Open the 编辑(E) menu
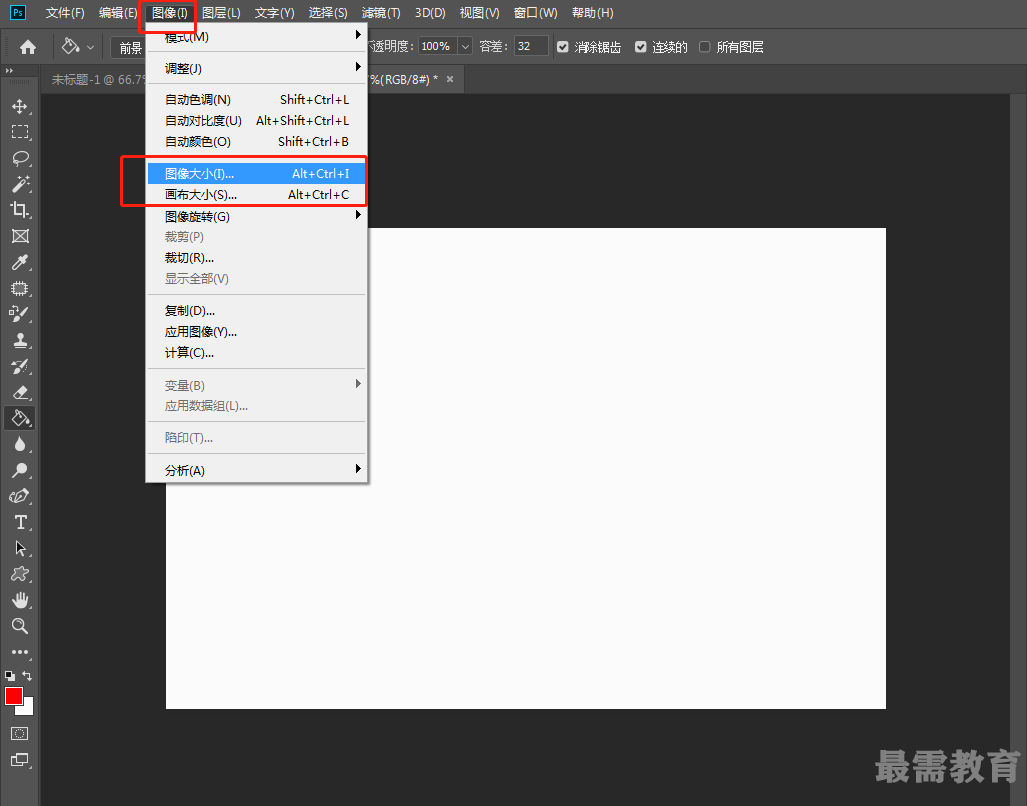1027x806 pixels. [x=118, y=13]
